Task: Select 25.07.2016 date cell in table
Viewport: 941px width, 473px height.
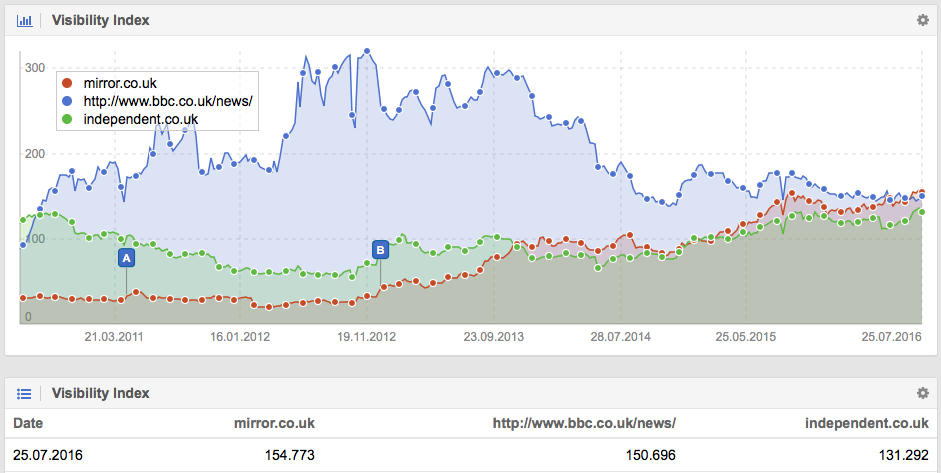Action: pos(48,455)
